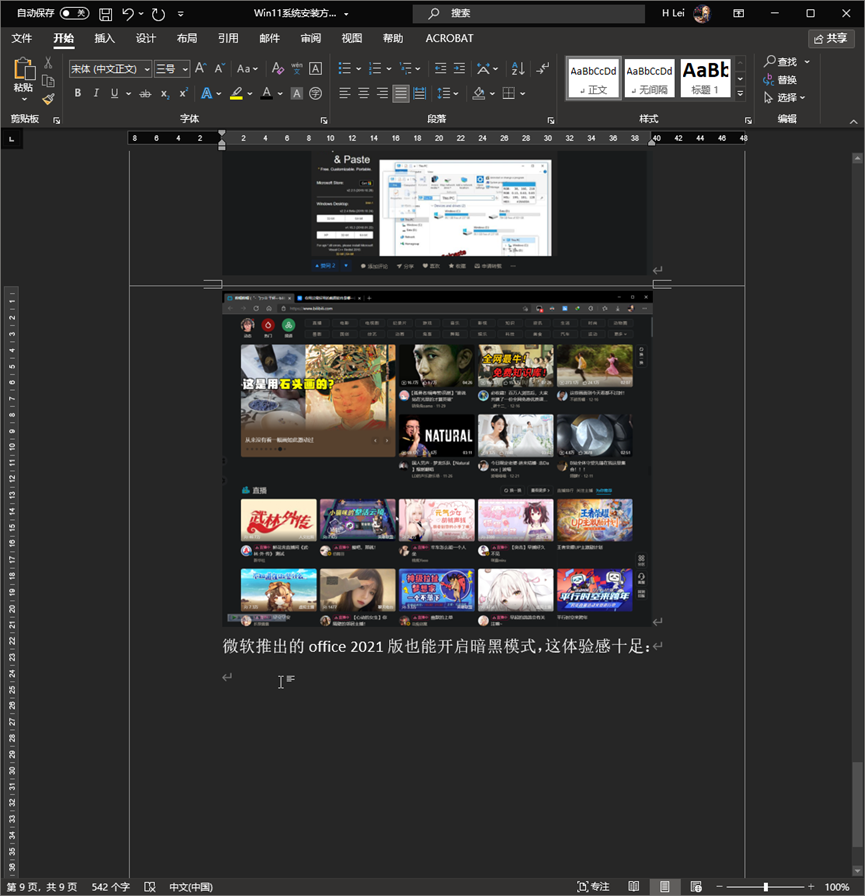Viewport: 865px width, 896px height.
Task: Expand line spacing options
Action: click(x=456, y=94)
